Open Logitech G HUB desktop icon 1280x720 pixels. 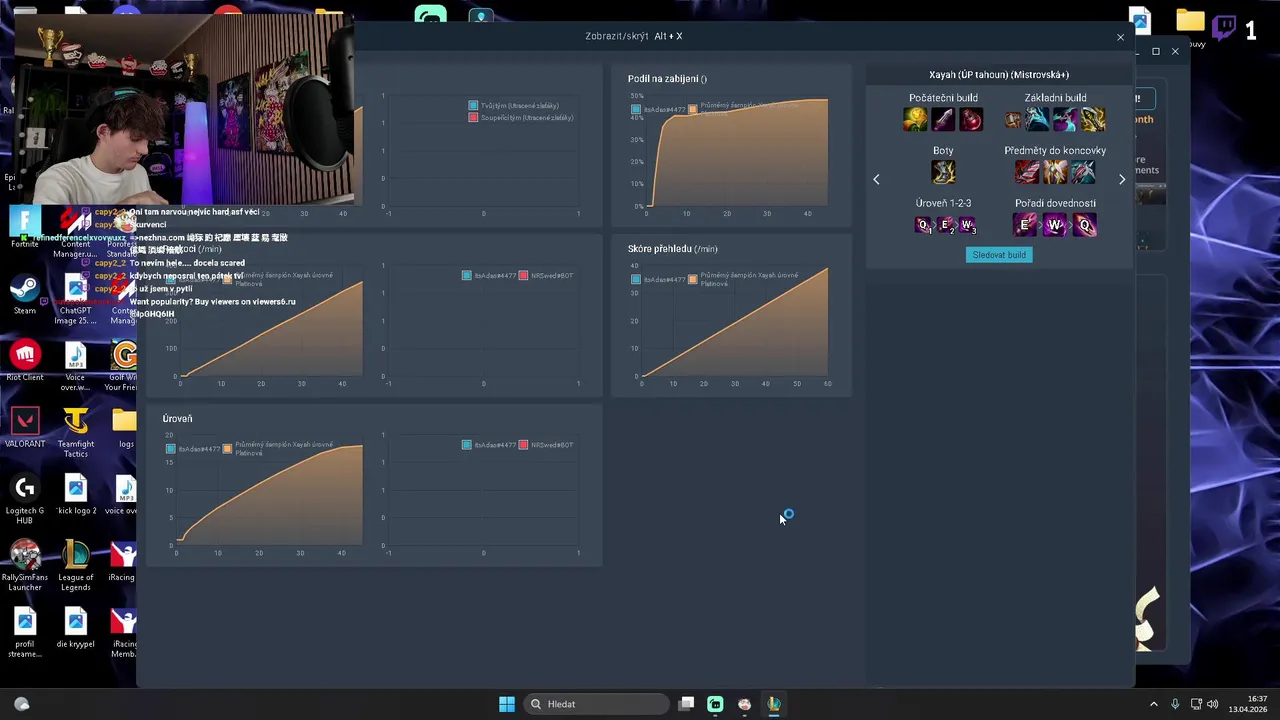click(24, 499)
